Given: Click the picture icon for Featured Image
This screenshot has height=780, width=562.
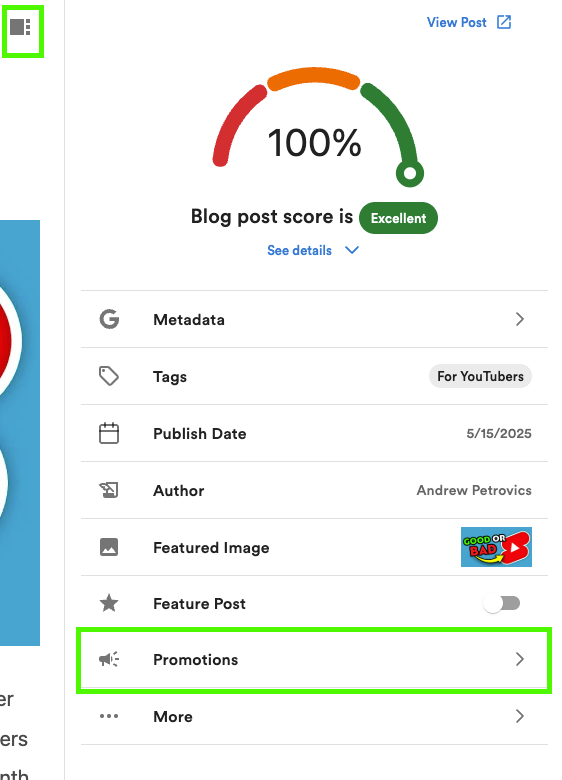Looking at the screenshot, I should pos(109,547).
